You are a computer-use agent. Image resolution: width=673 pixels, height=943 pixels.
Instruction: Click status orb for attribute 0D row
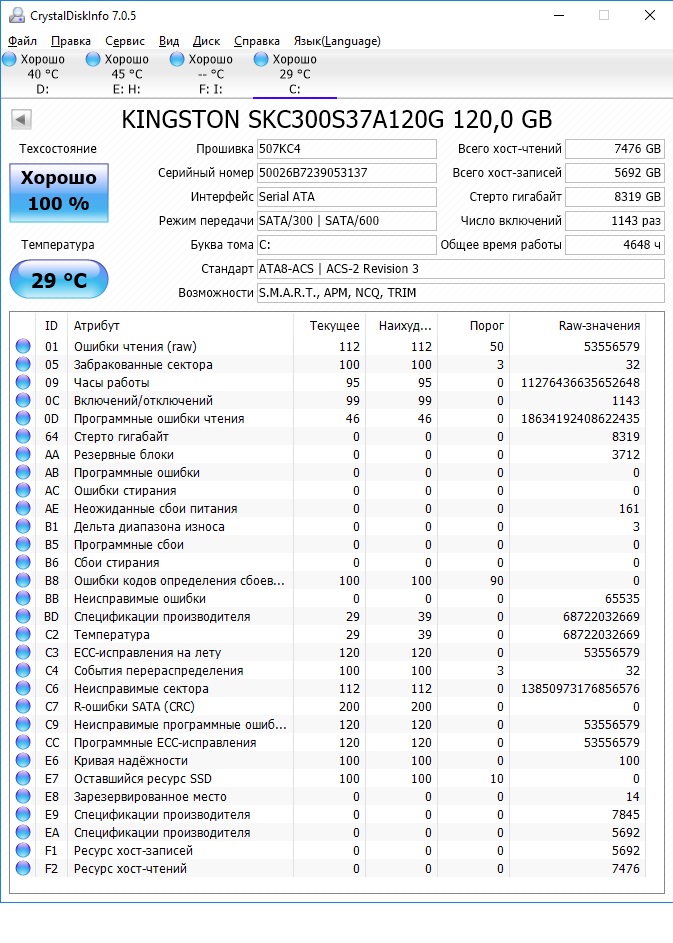tap(23, 418)
